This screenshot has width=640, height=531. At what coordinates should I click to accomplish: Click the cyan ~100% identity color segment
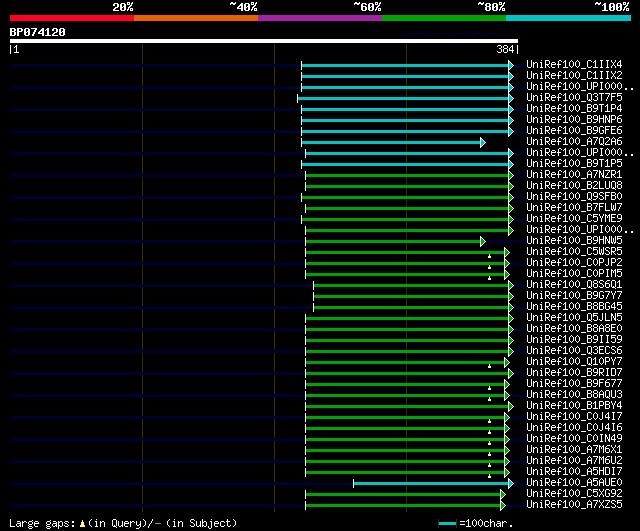point(568,18)
